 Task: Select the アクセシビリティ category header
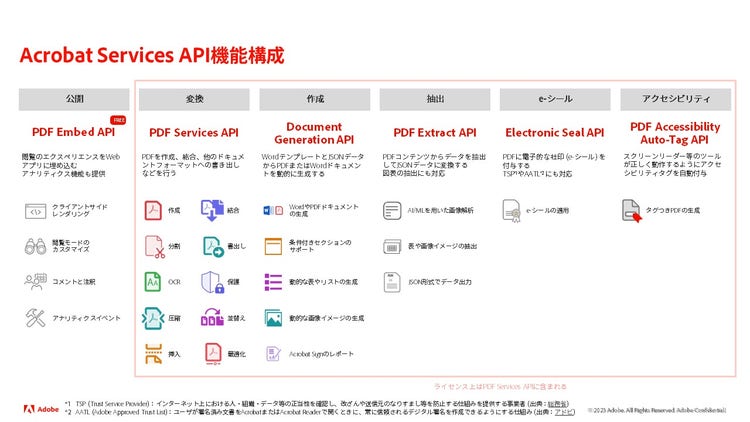click(675, 99)
